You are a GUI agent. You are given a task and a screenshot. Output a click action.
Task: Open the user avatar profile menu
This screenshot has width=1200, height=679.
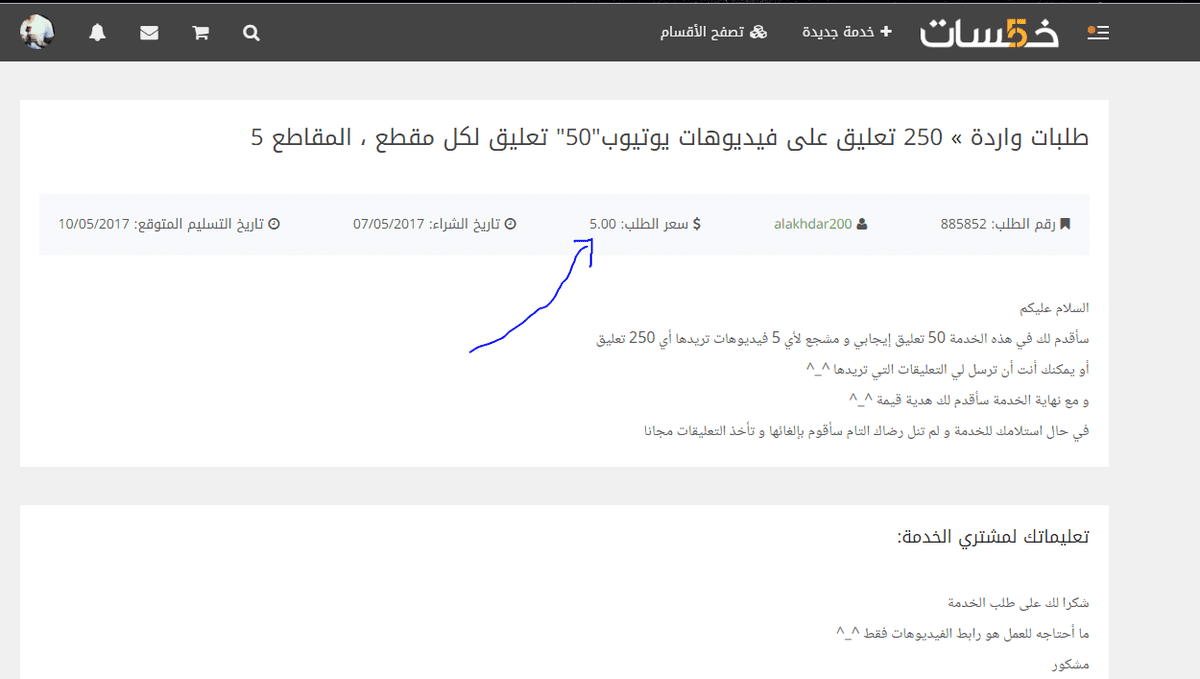pos(37,32)
